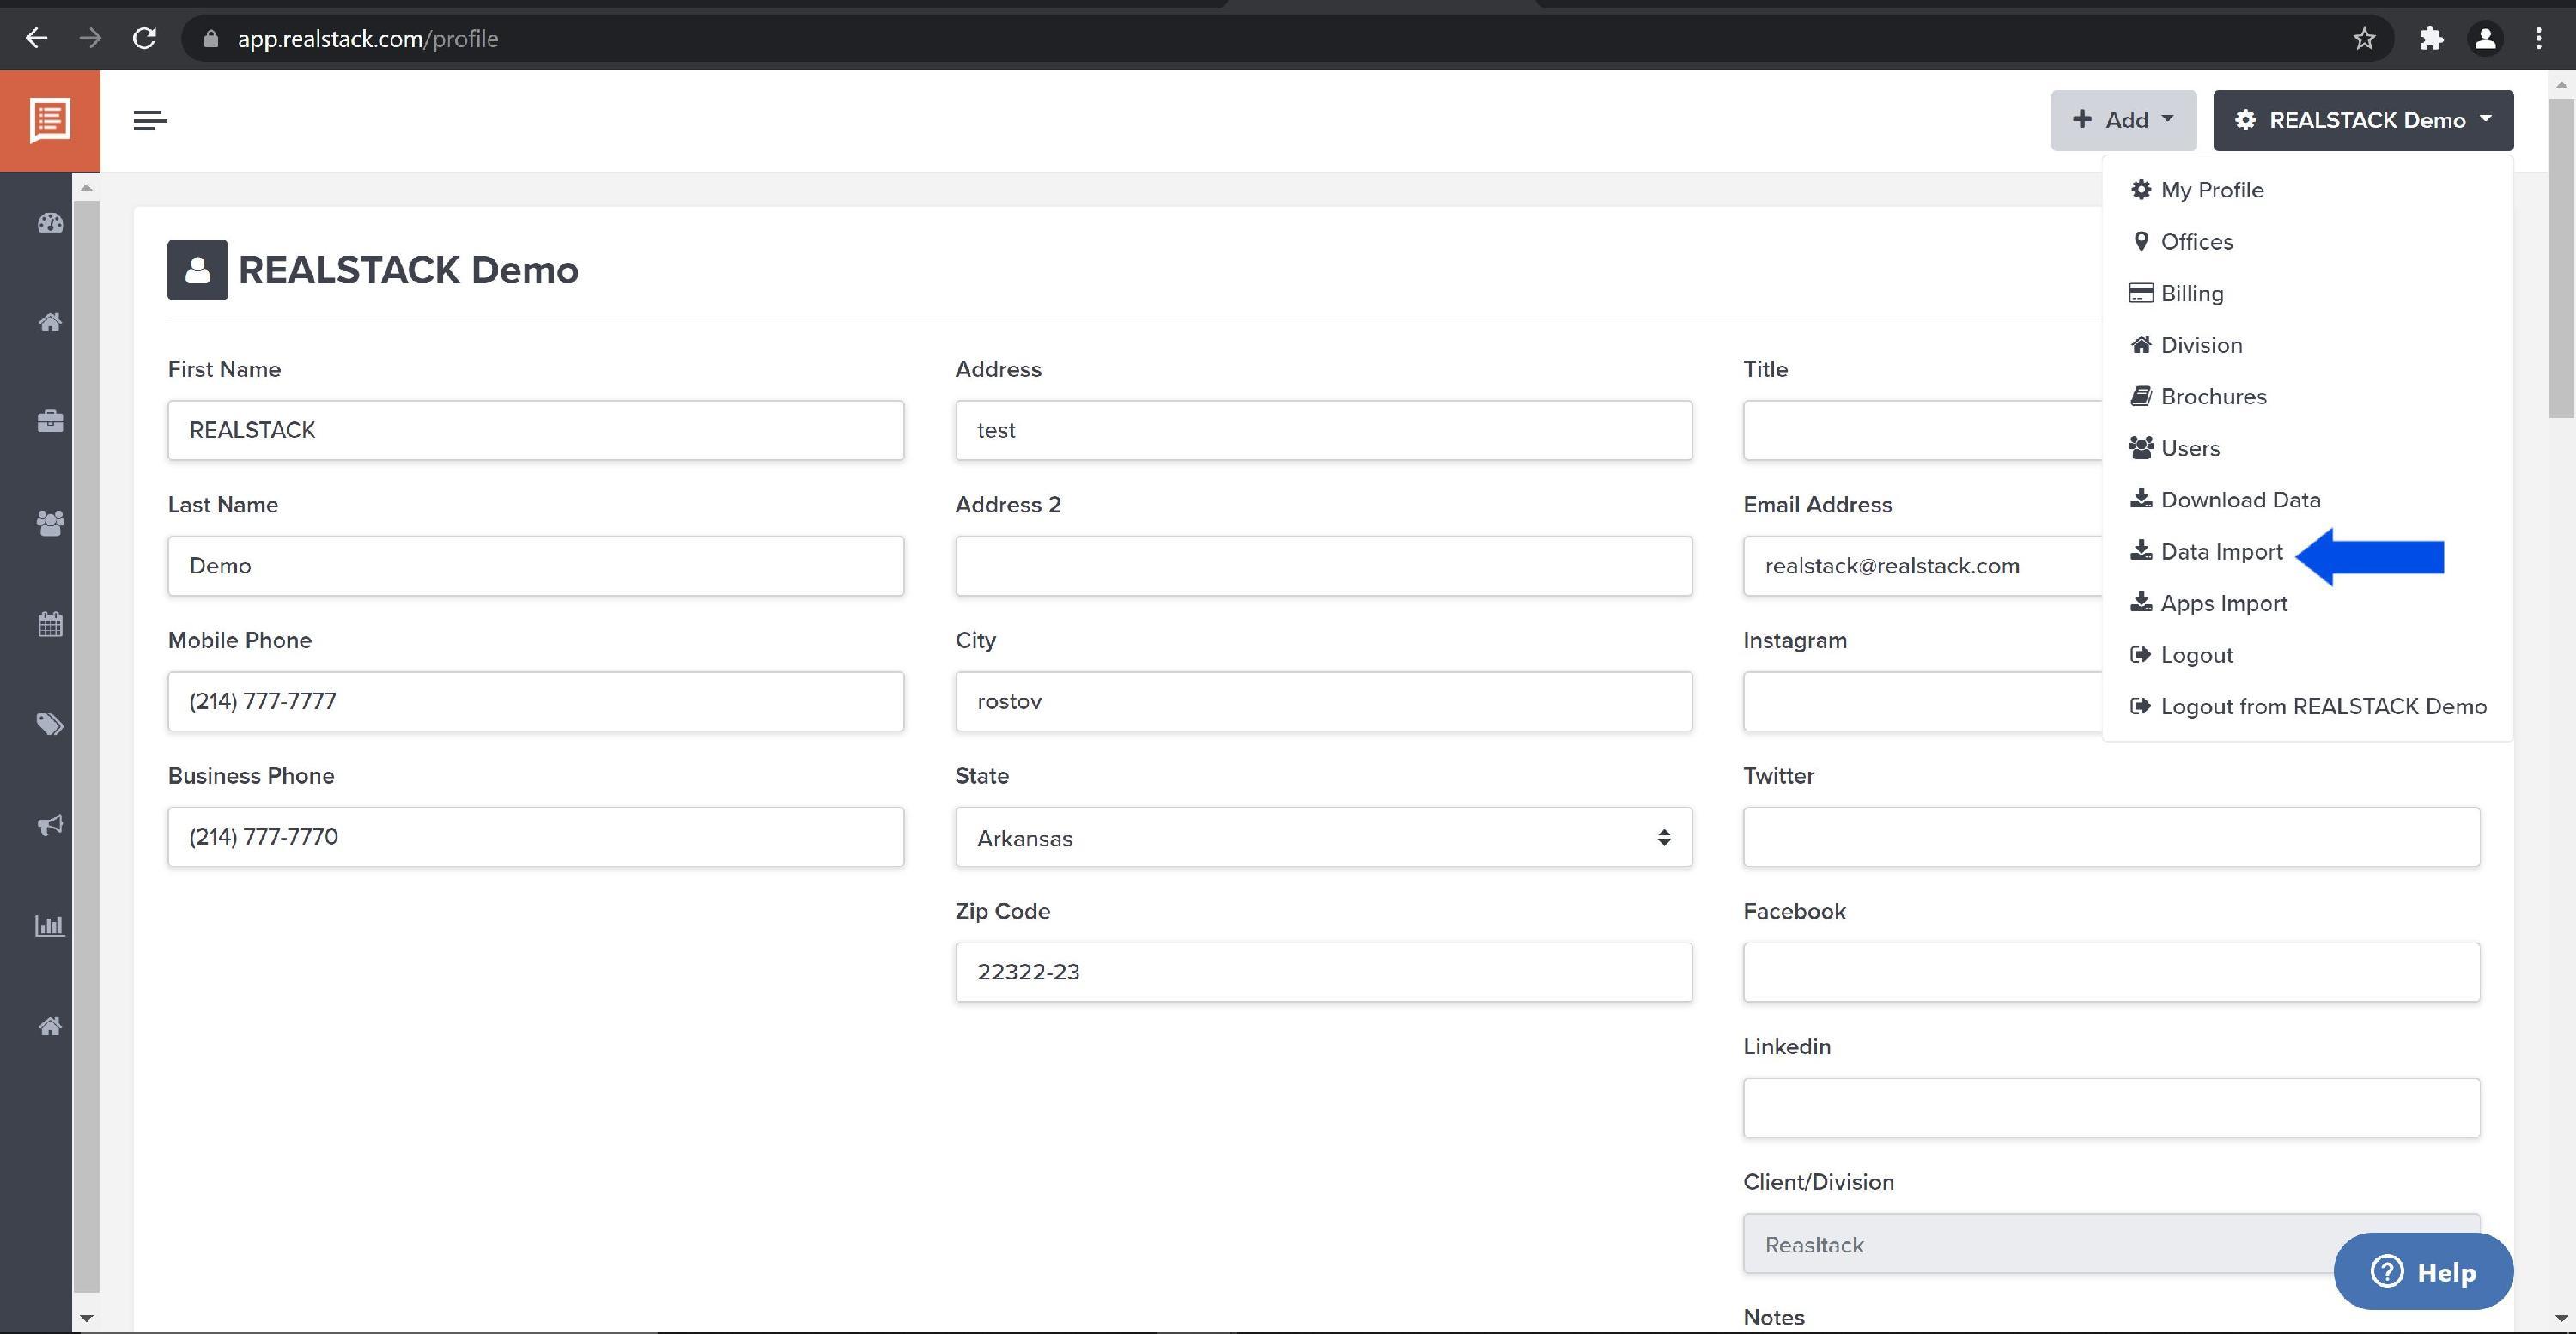This screenshot has width=2576, height=1334.
Task: Click the Help button
Action: 2423,1272
